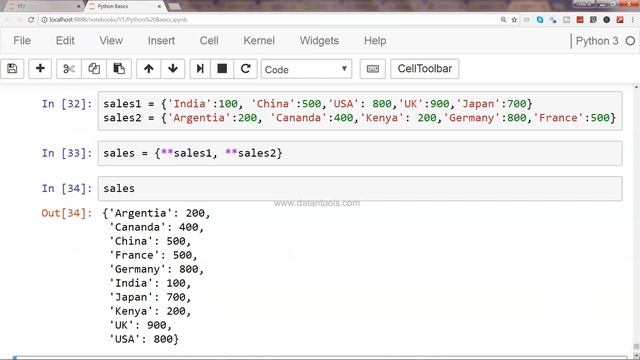Save notebook with the floppy disk icon

pos(12,69)
